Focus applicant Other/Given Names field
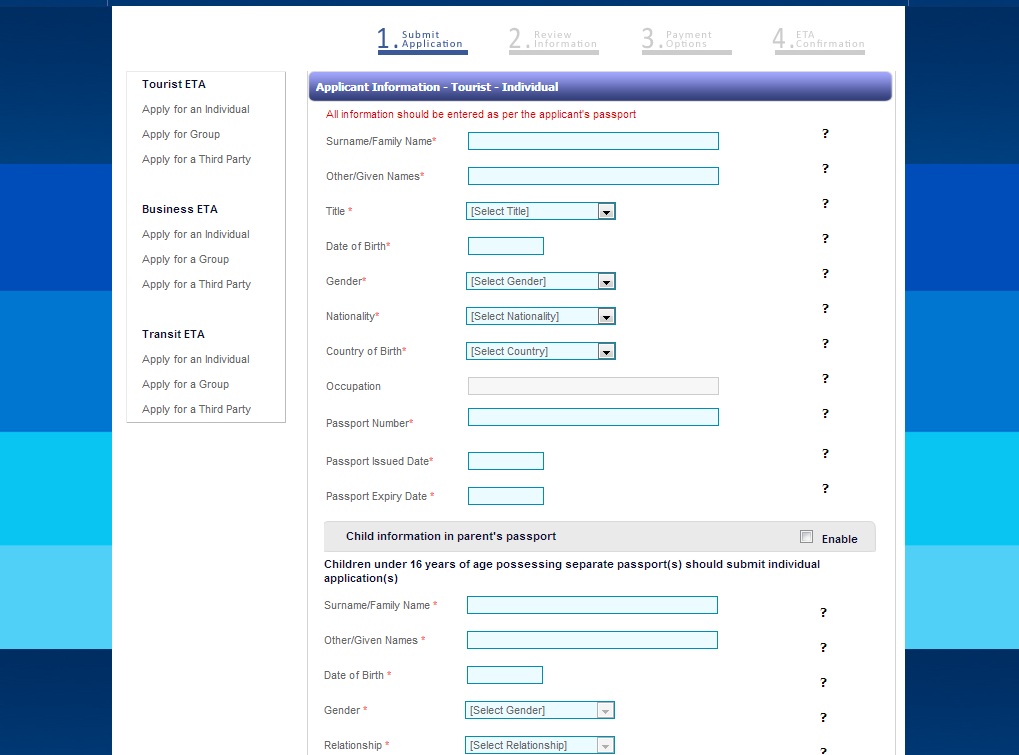This screenshot has height=755, width=1019. [593, 176]
